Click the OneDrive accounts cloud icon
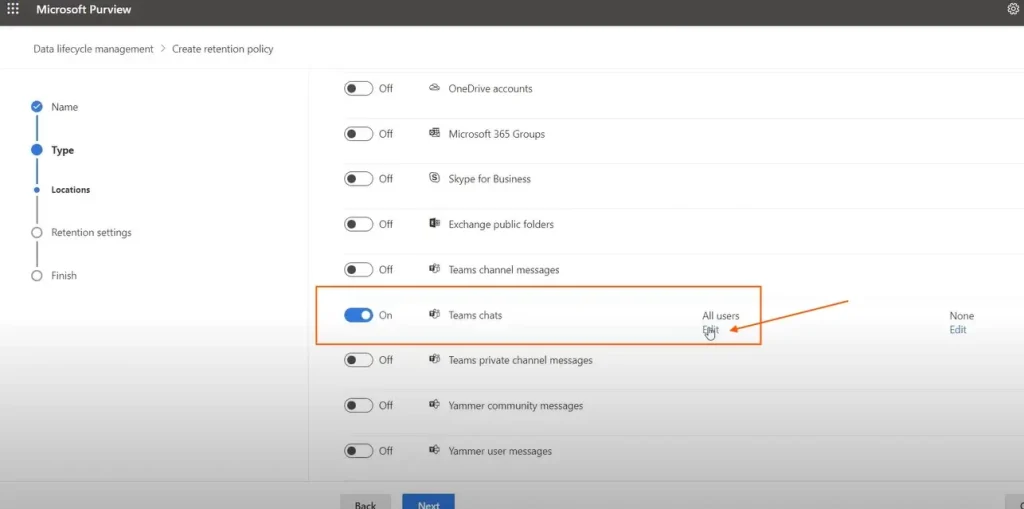The image size is (1024, 509). tap(434, 88)
